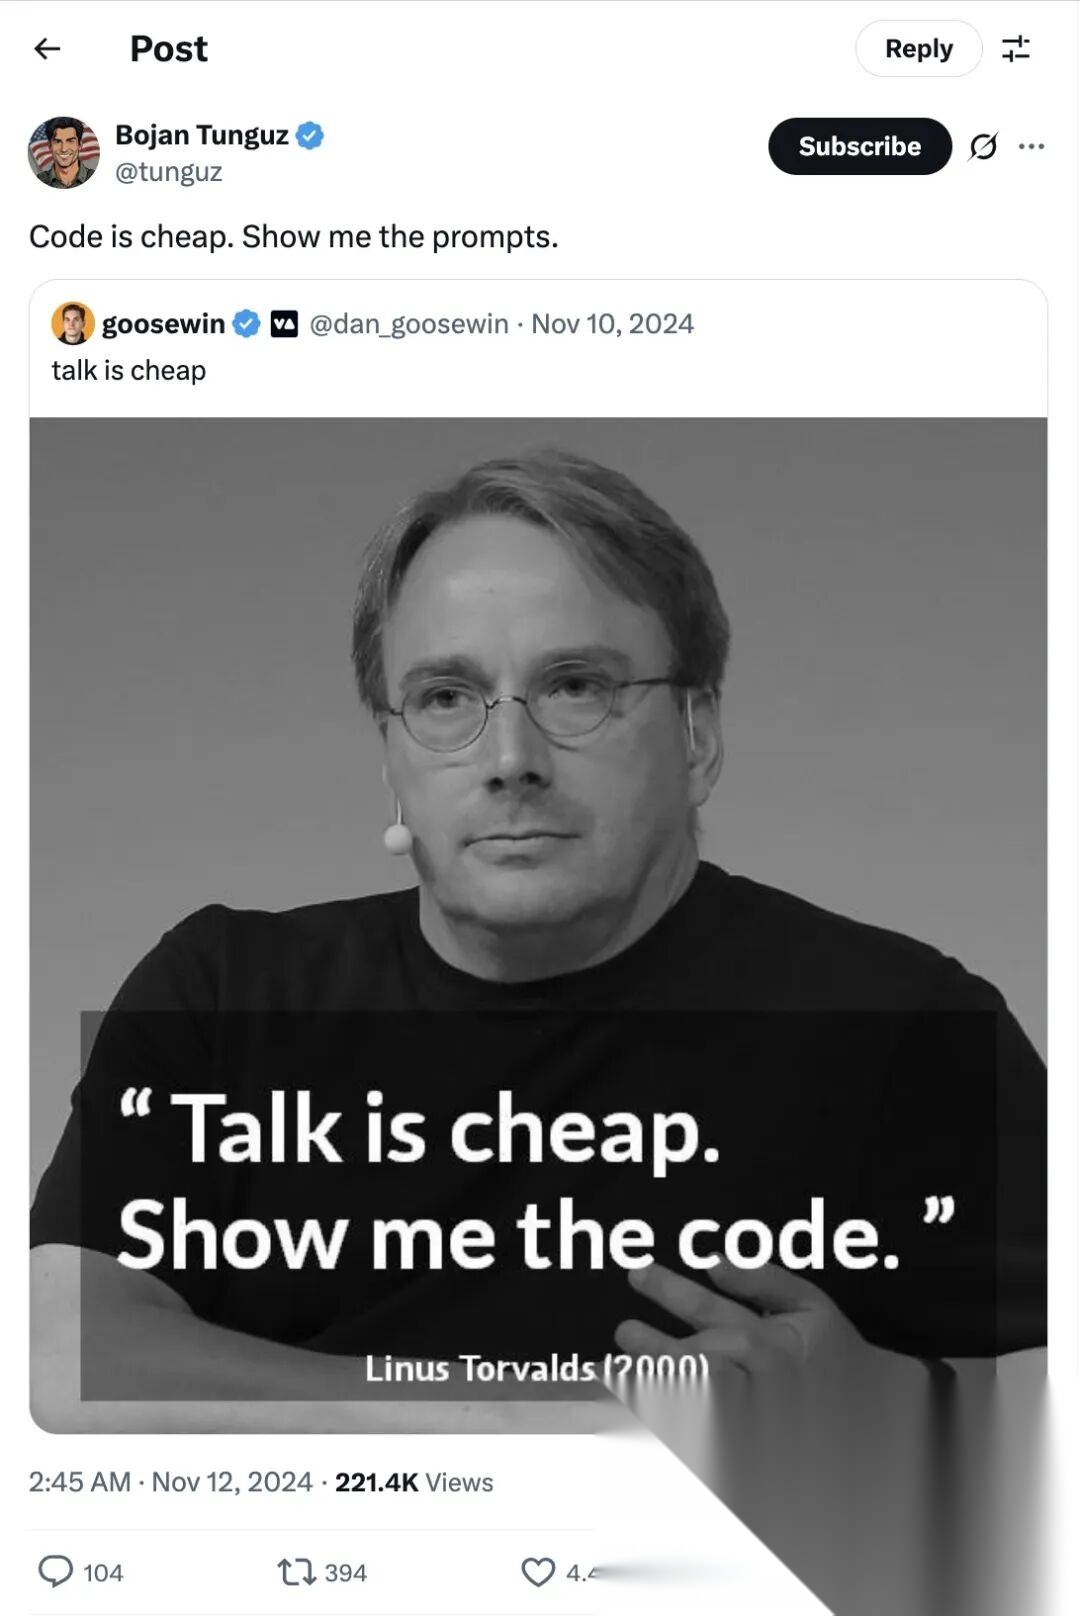Click the 2:45 AM Nov 12 timestamp

(171, 1482)
